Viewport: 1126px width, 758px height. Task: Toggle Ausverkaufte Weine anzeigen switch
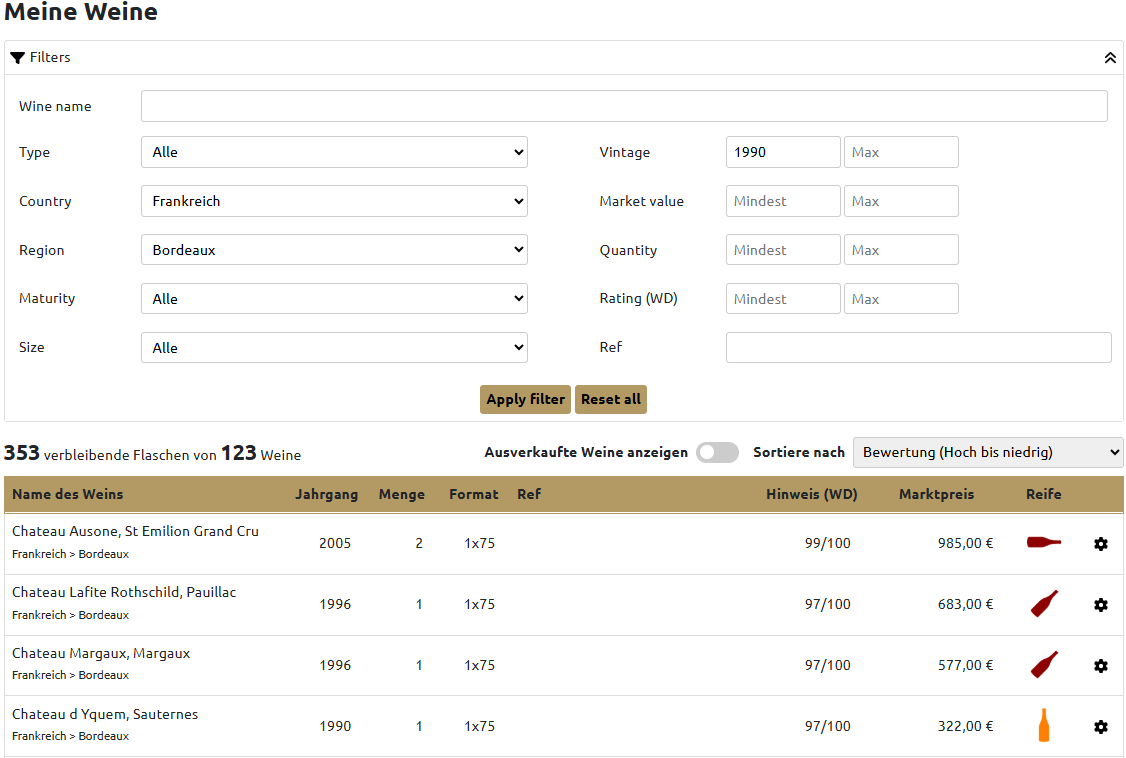click(x=717, y=452)
